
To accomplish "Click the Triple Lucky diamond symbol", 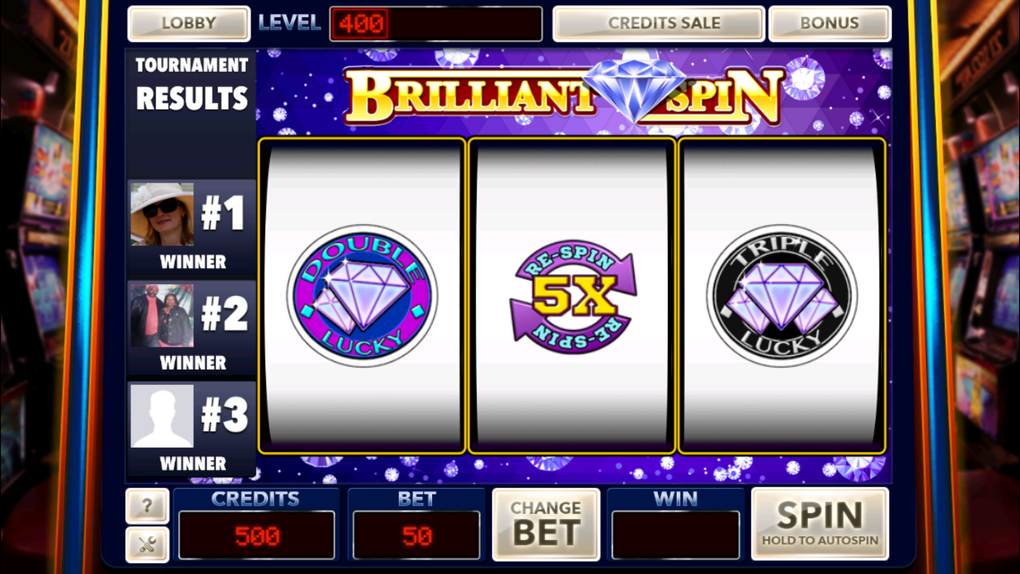I will pos(781,295).
